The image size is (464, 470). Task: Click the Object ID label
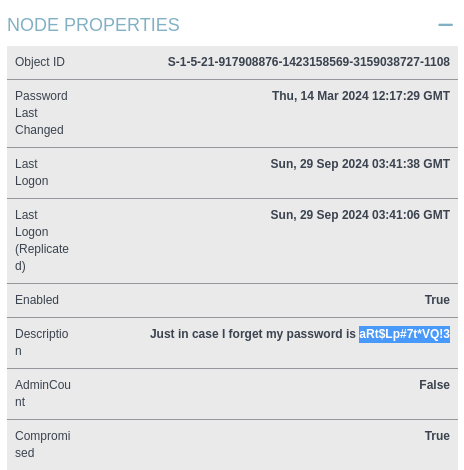(40, 62)
